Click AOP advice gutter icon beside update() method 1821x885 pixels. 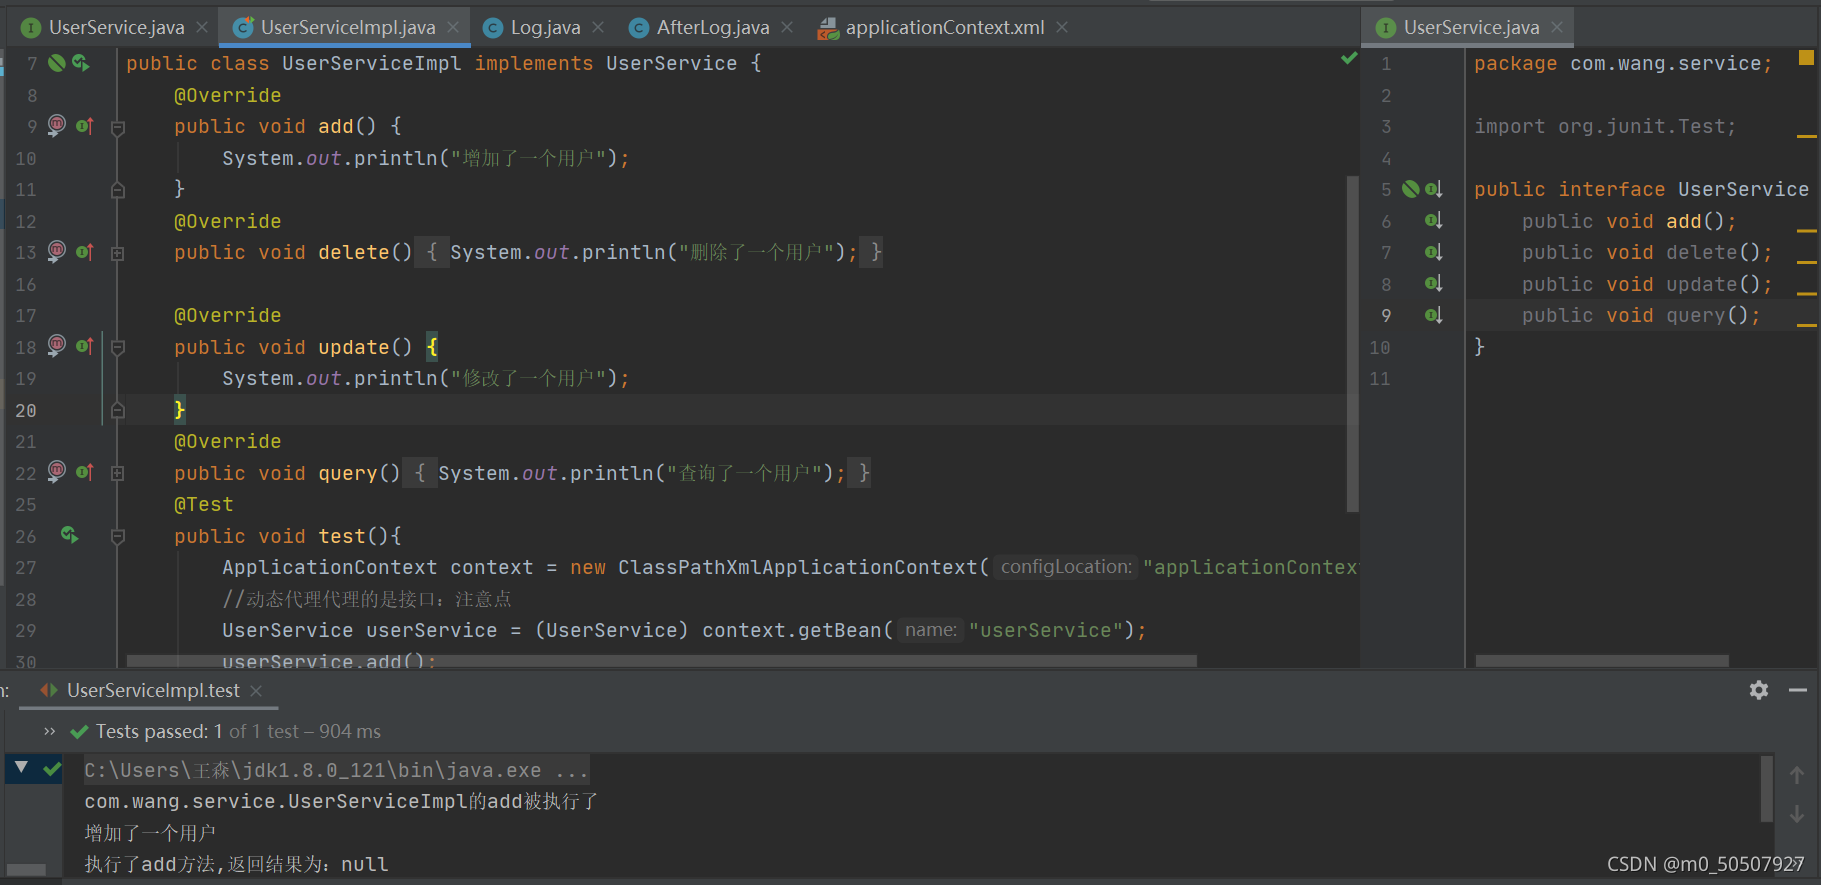pos(57,346)
